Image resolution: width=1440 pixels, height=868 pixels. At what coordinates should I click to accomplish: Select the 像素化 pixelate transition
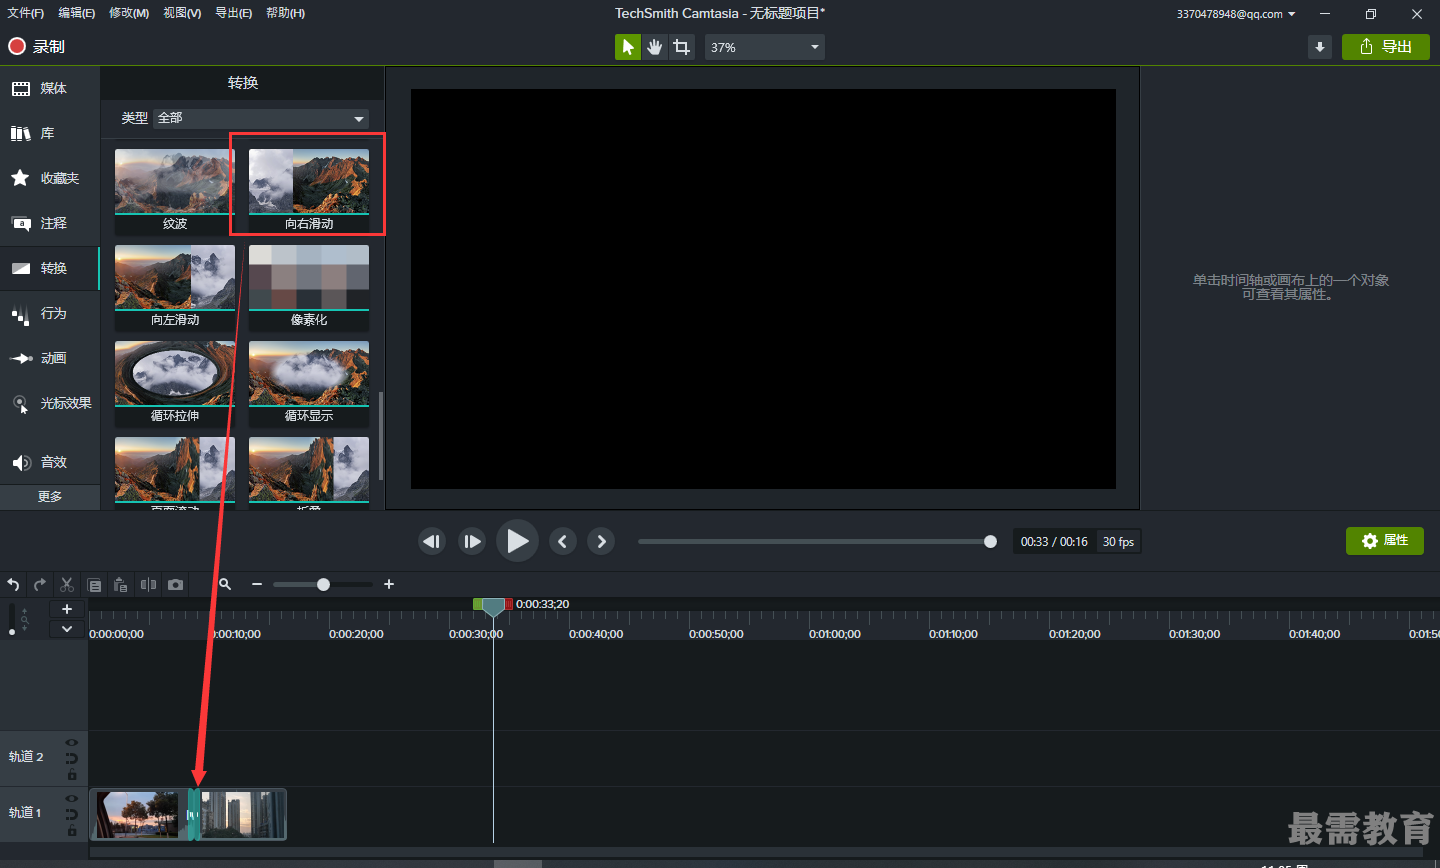pos(309,287)
